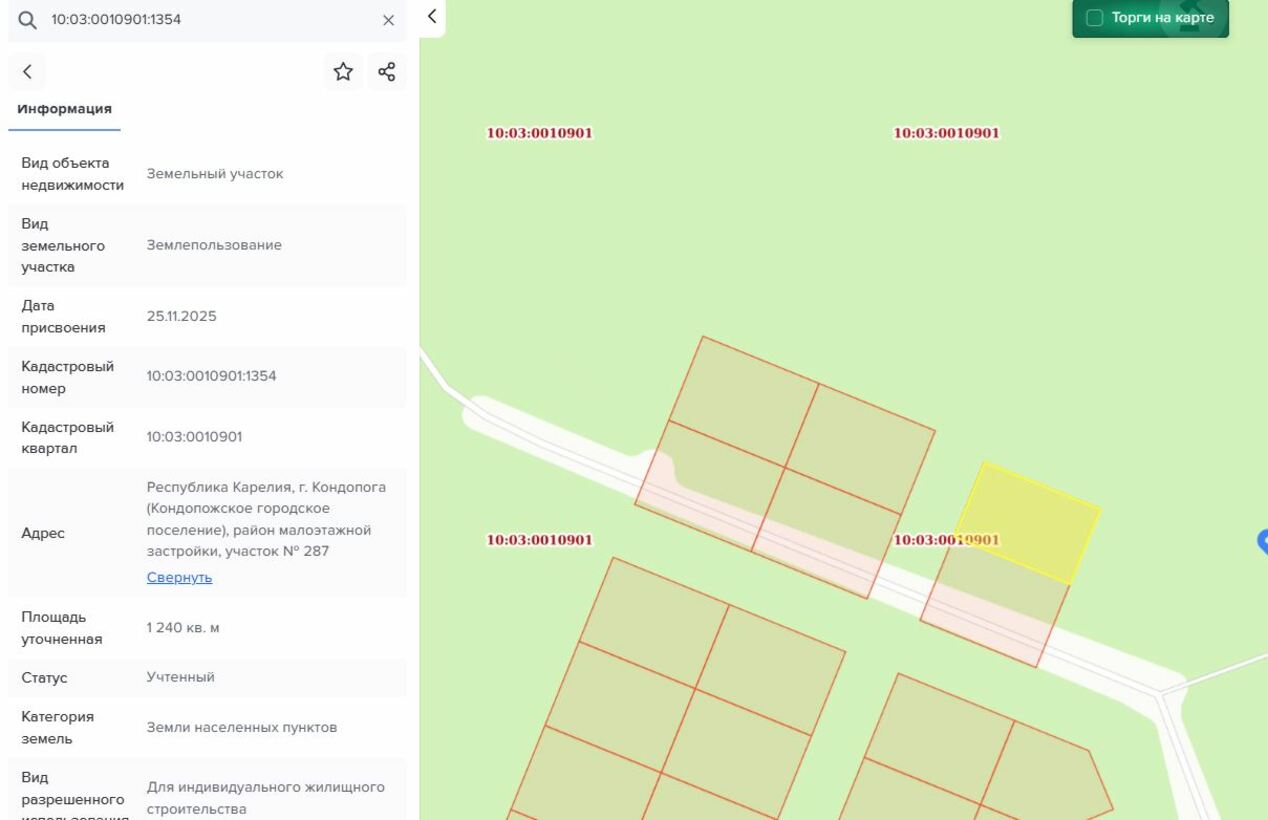Screen dimensions: 1268x820
Task: Click the magnifier search icon
Action: pyautogui.click(x=27, y=20)
